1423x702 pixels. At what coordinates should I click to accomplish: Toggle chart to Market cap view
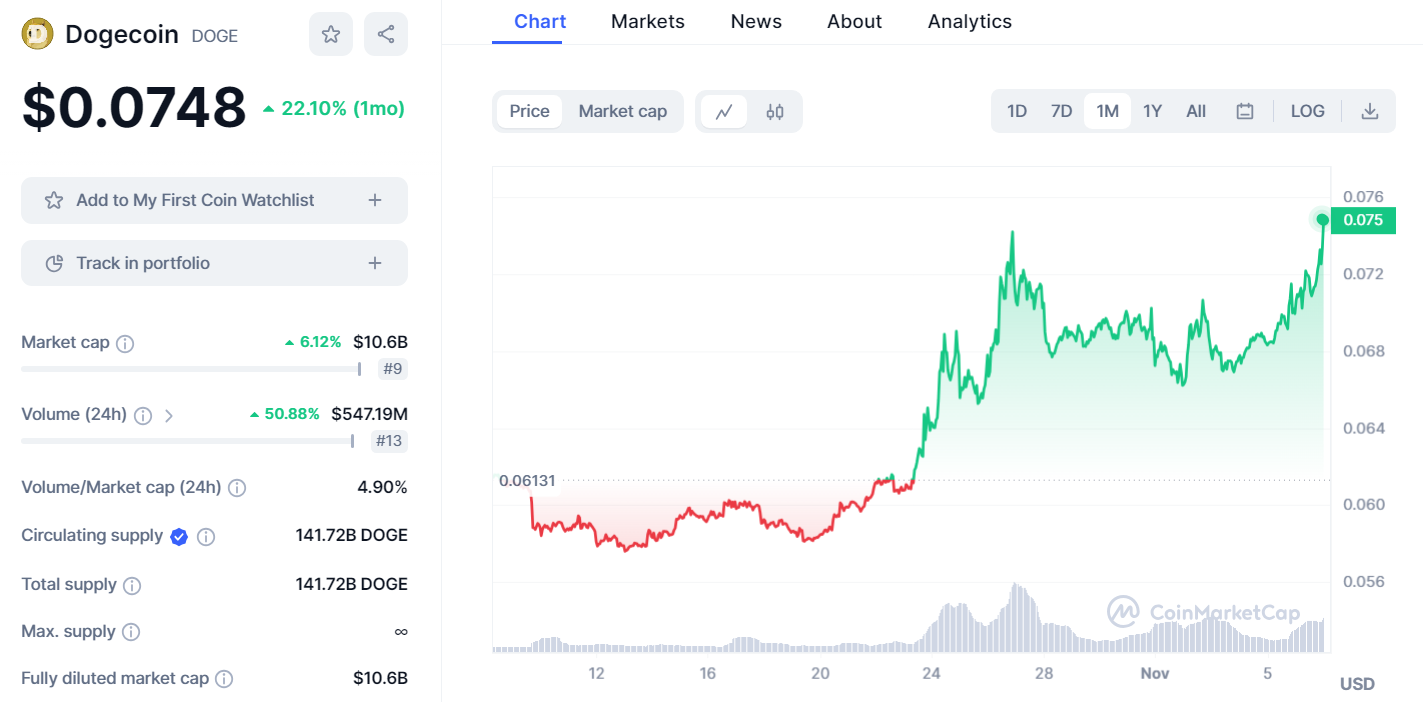click(622, 111)
